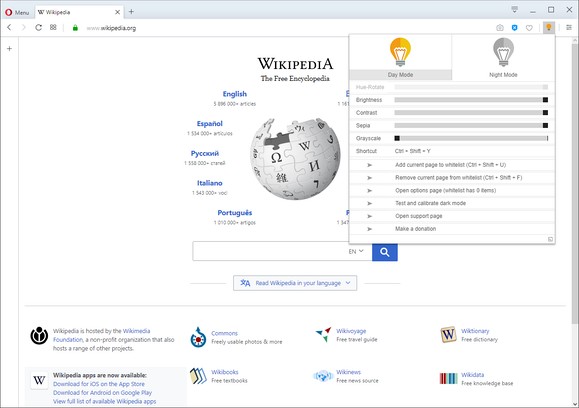Screen dimensions: 579x408
Task: Open the Commons link
Action: pyautogui.click(x=224, y=333)
